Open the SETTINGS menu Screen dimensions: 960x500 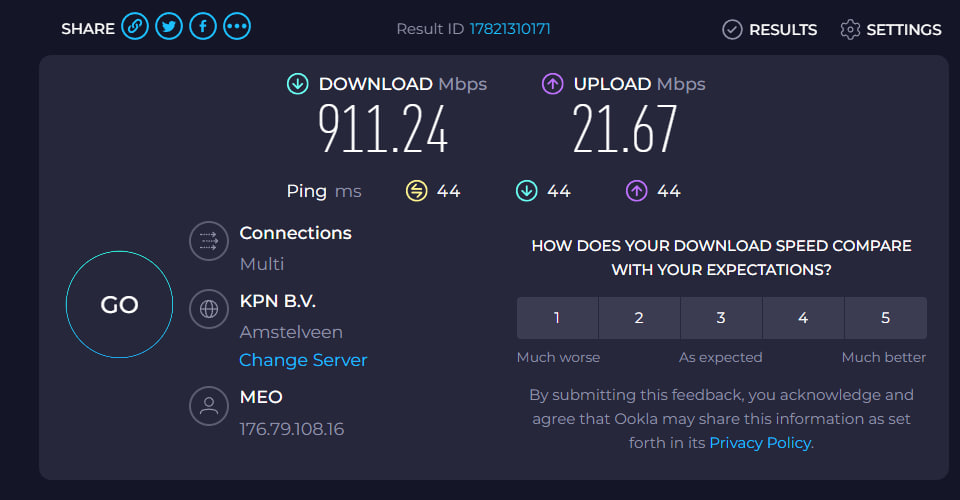tap(891, 29)
